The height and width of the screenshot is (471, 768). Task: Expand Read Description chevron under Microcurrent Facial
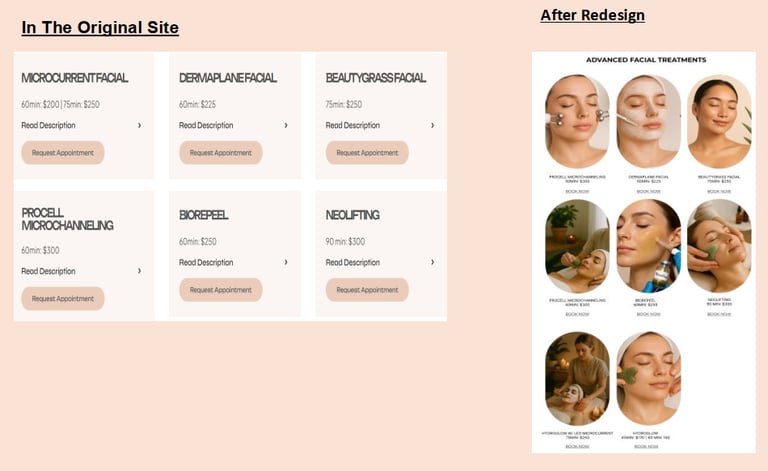click(140, 125)
